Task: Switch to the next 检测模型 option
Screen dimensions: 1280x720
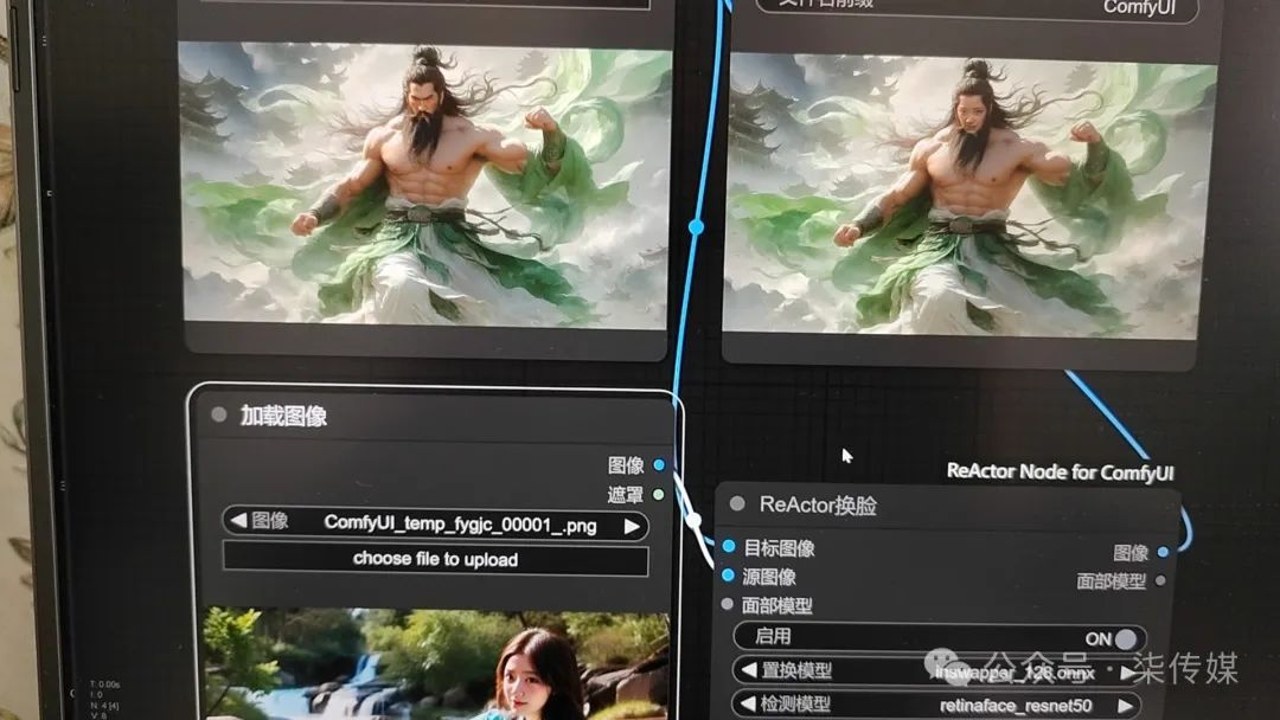Action: click(1126, 706)
